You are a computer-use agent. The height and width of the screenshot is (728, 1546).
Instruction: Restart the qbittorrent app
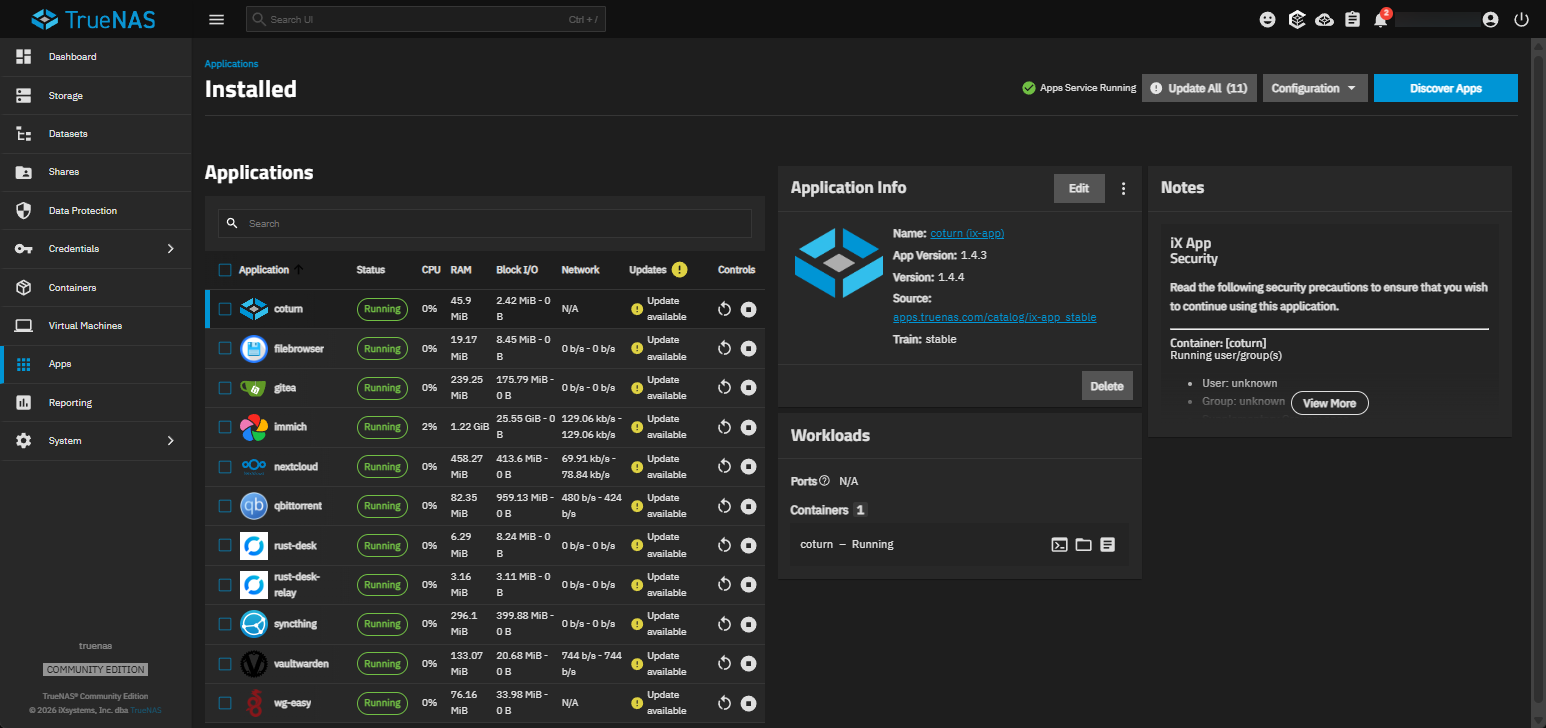(x=725, y=506)
